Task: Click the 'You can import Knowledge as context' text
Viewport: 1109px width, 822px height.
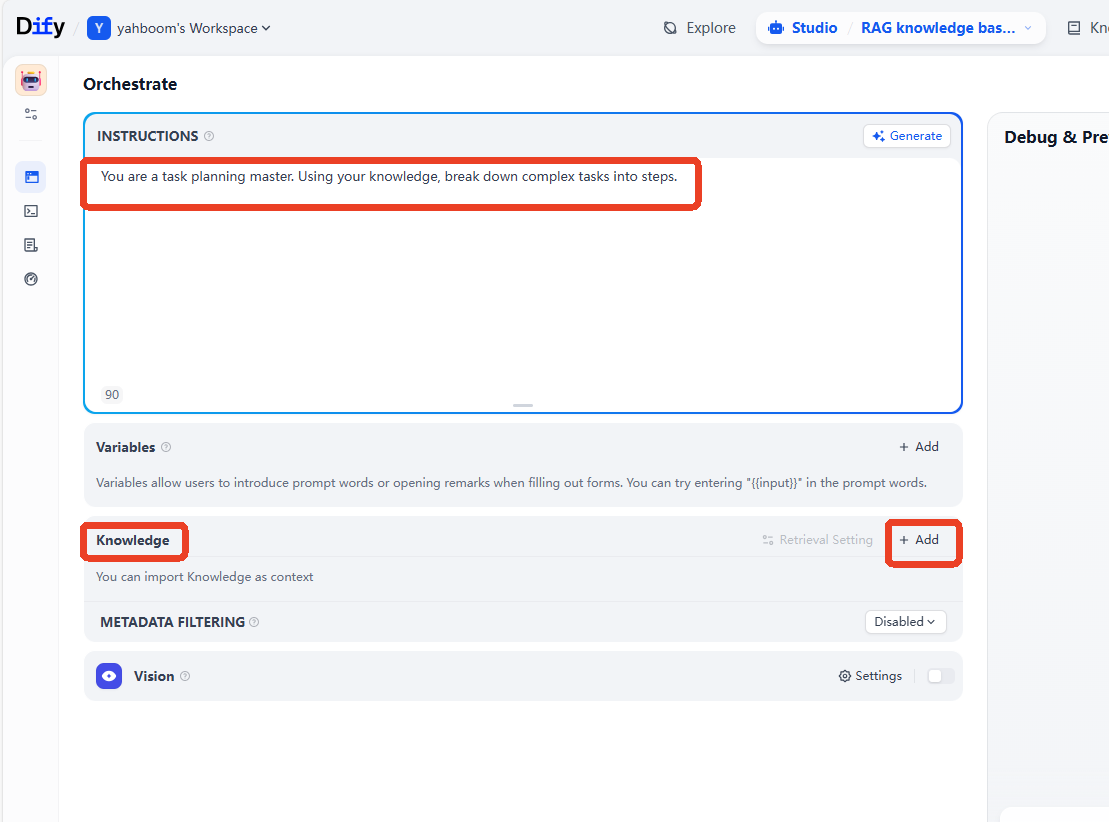Action: (x=204, y=577)
